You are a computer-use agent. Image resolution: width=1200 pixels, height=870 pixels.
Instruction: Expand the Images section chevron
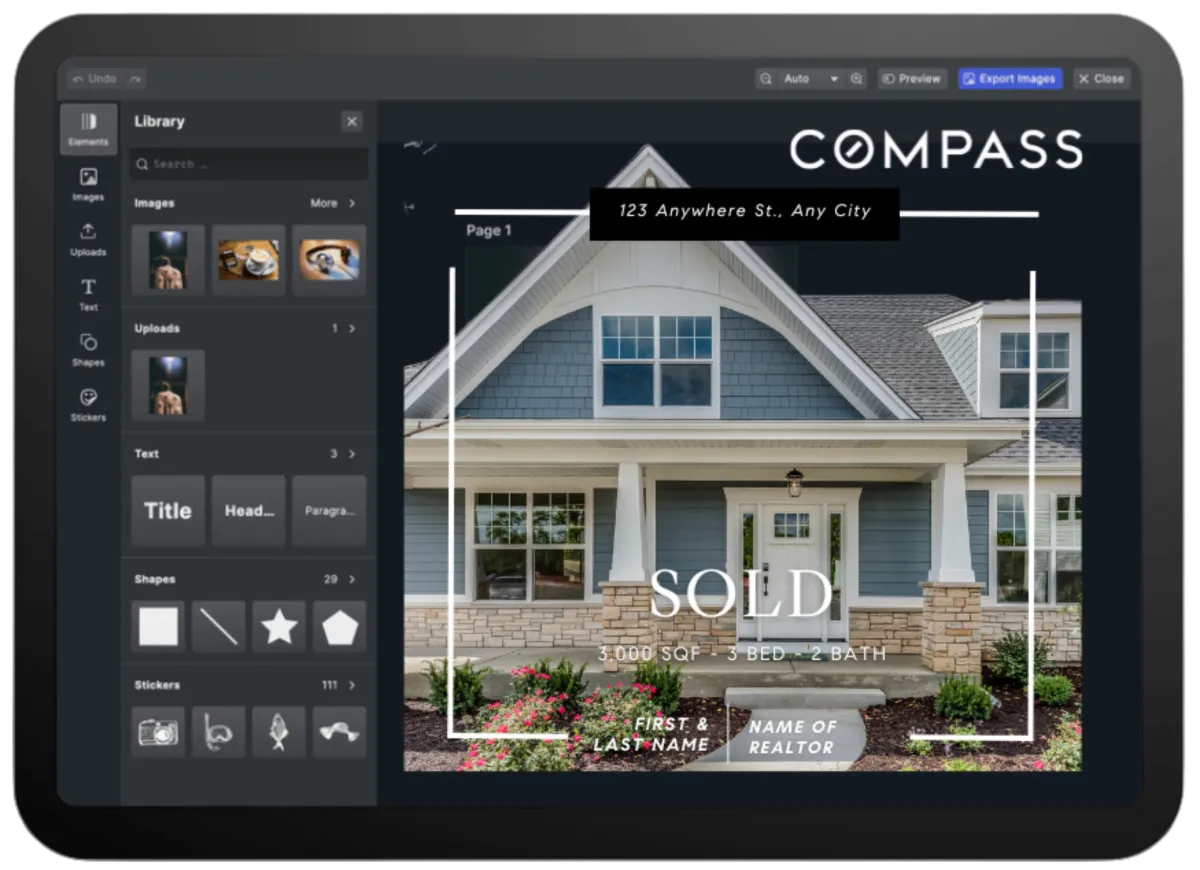352,203
